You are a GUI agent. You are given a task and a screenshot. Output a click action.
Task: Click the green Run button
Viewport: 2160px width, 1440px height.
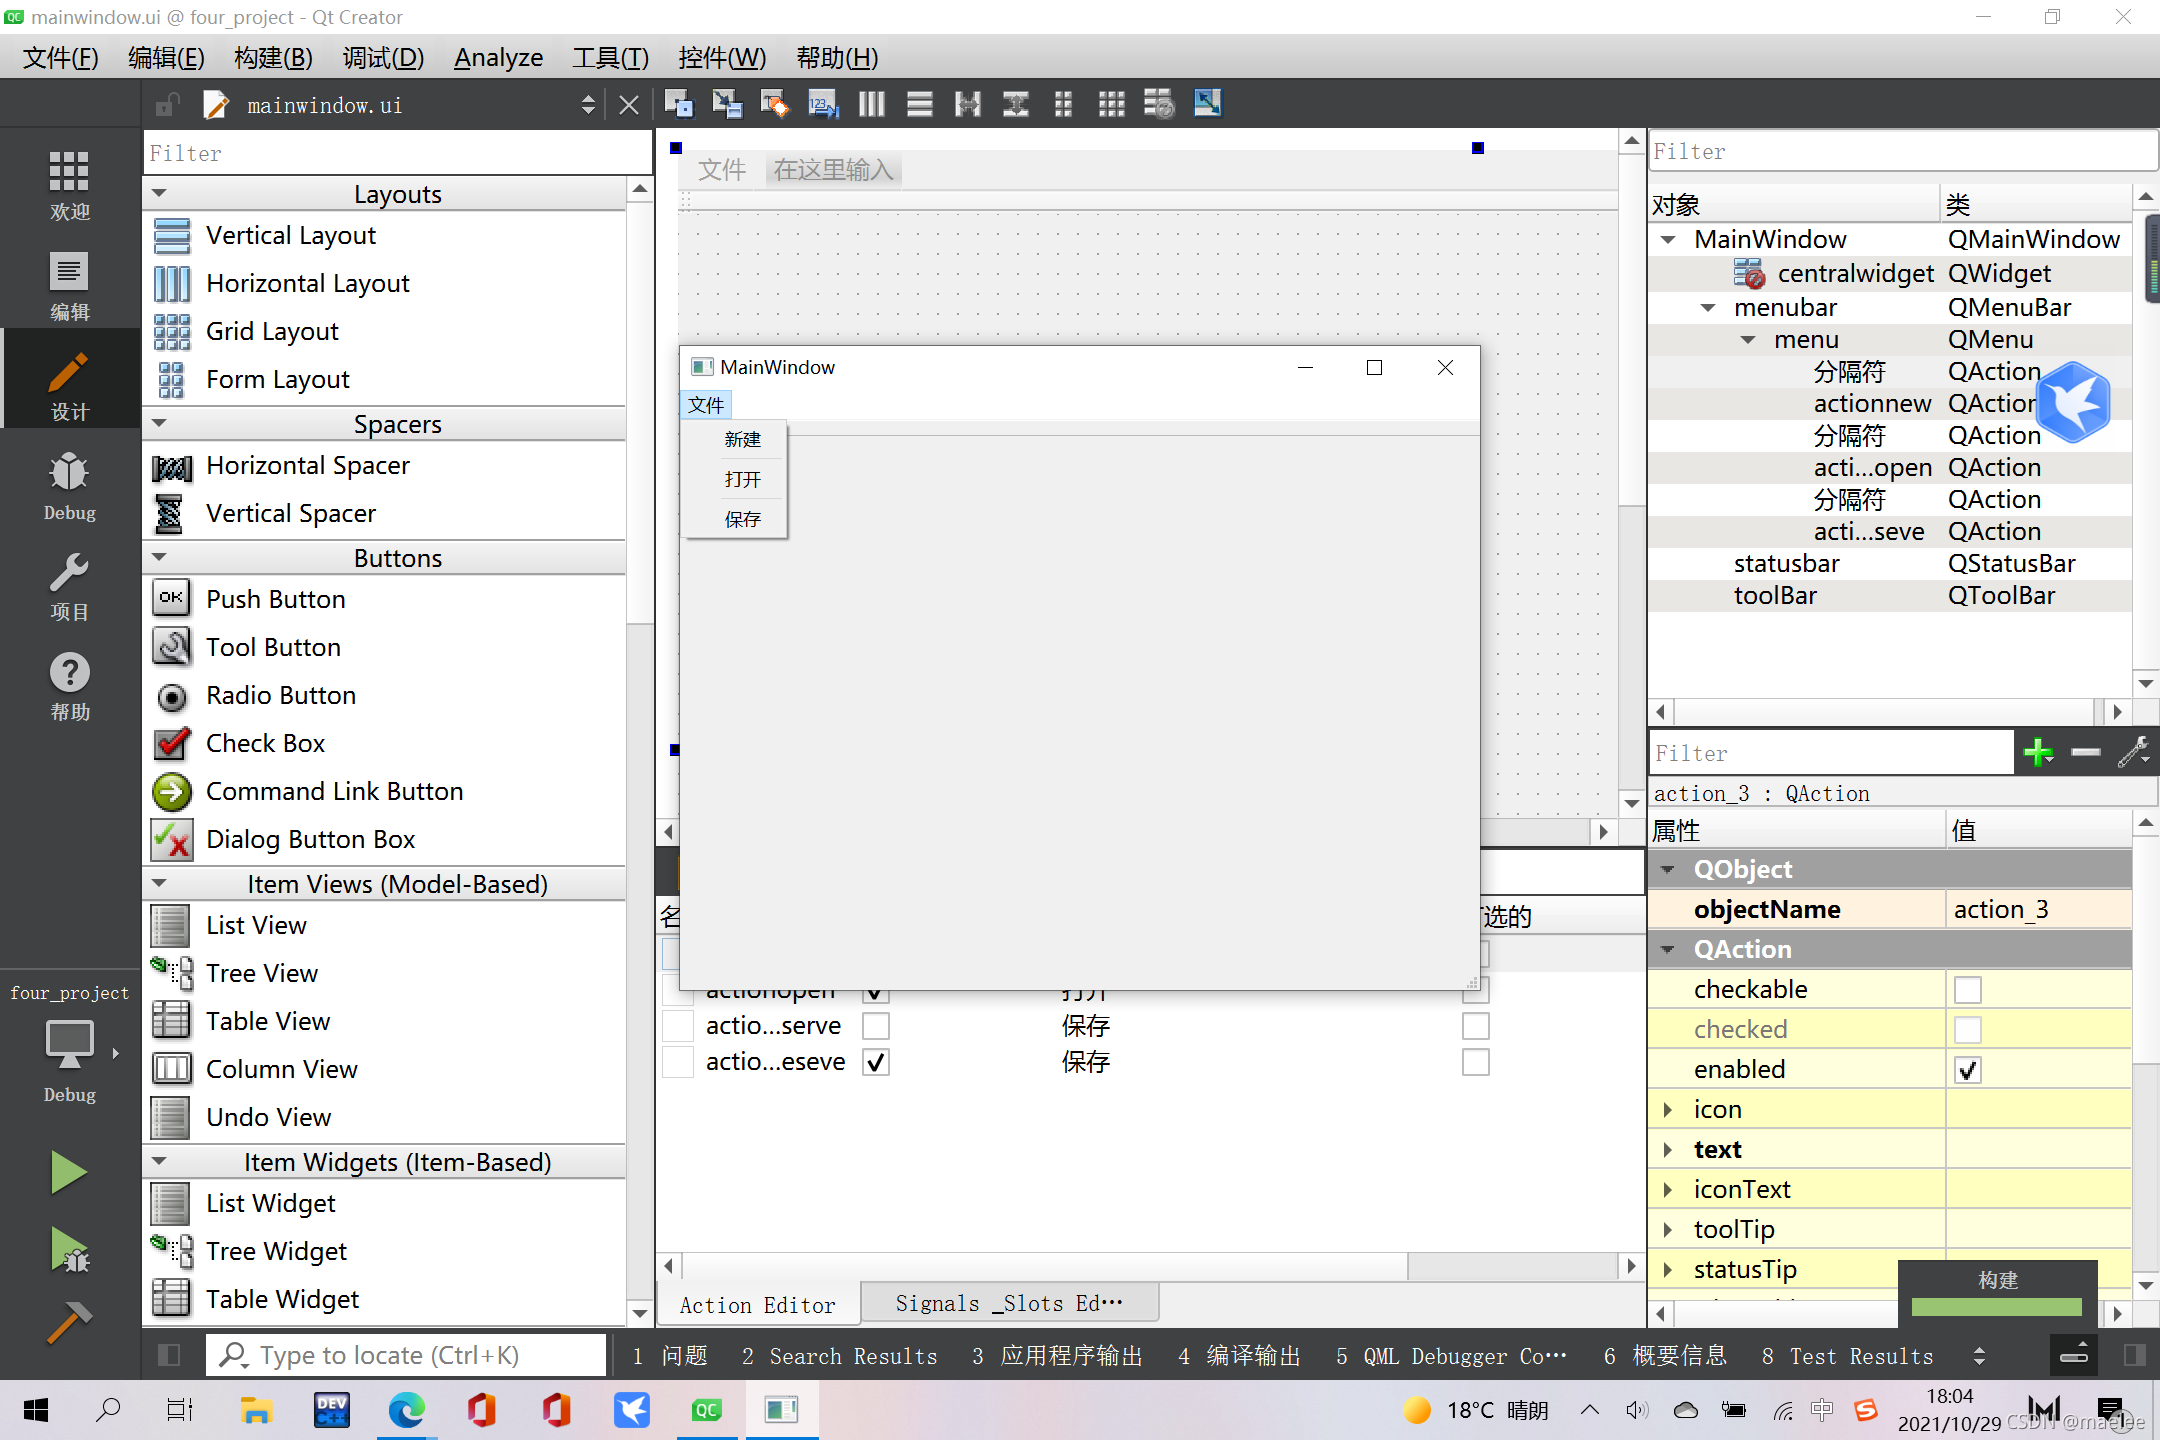point(68,1172)
